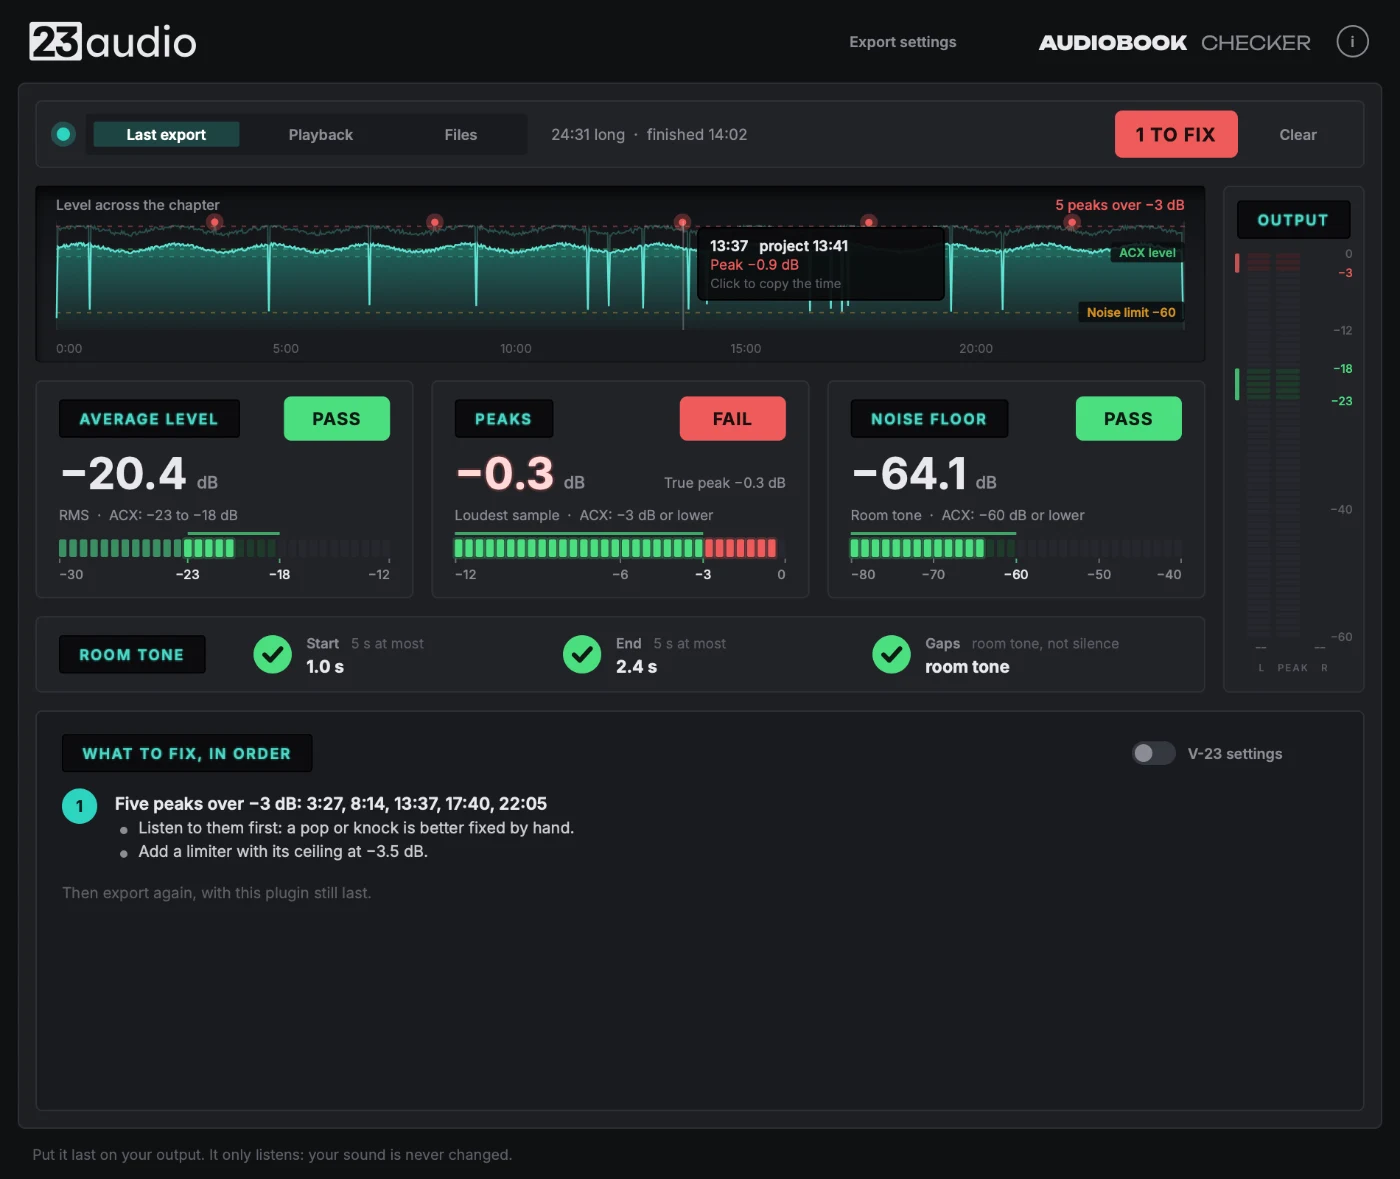Select the peak marker near 8:14 on the waveform

[434, 222]
